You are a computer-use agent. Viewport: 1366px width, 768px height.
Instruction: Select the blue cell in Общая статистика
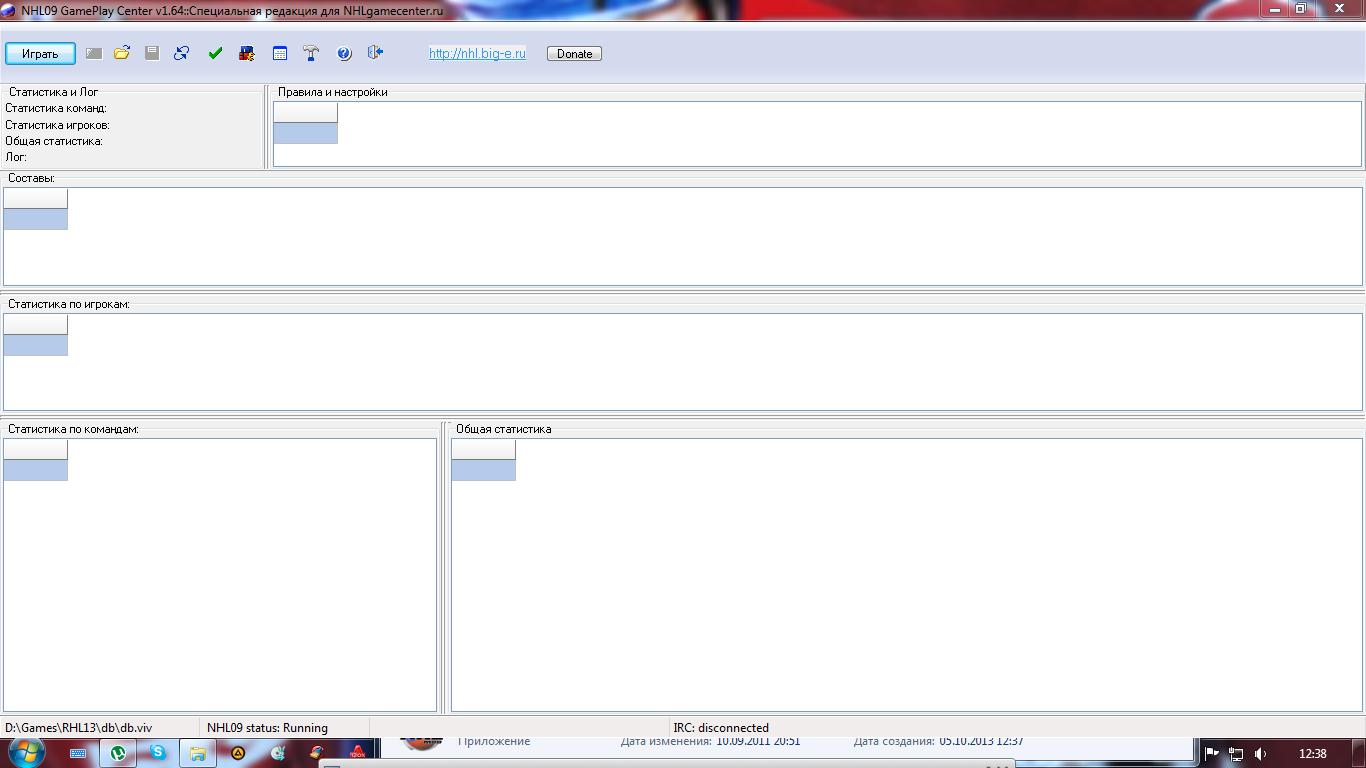(483, 470)
